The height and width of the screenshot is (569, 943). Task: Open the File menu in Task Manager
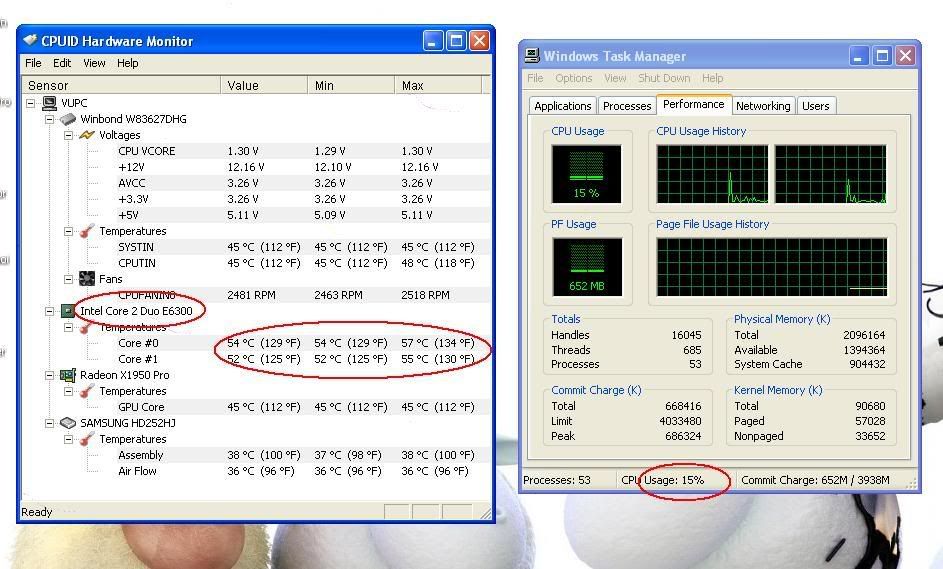pos(535,78)
